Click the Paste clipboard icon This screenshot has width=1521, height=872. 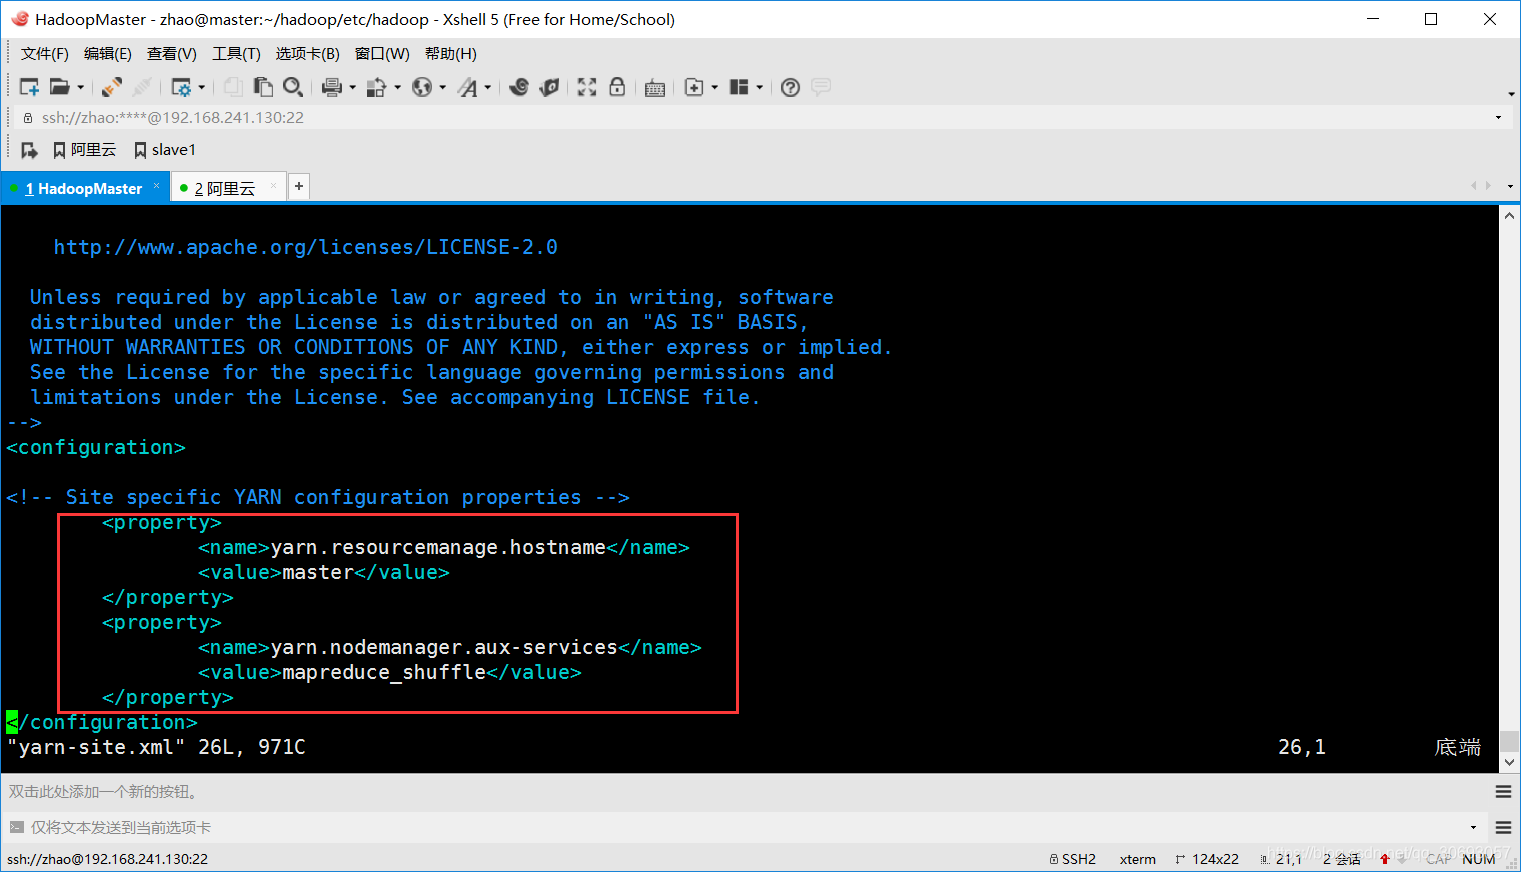[263, 87]
